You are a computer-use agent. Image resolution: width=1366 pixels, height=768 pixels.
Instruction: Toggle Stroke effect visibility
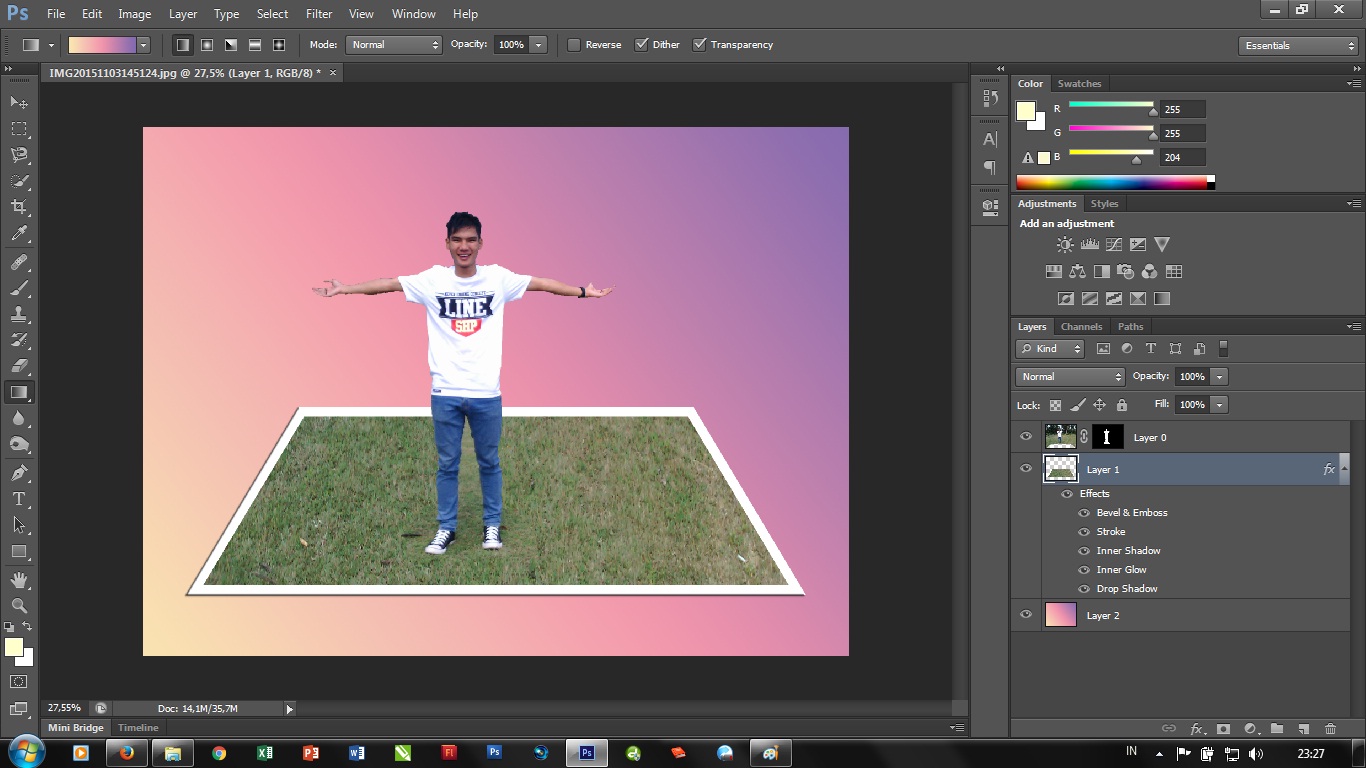tap(1084, 532)
